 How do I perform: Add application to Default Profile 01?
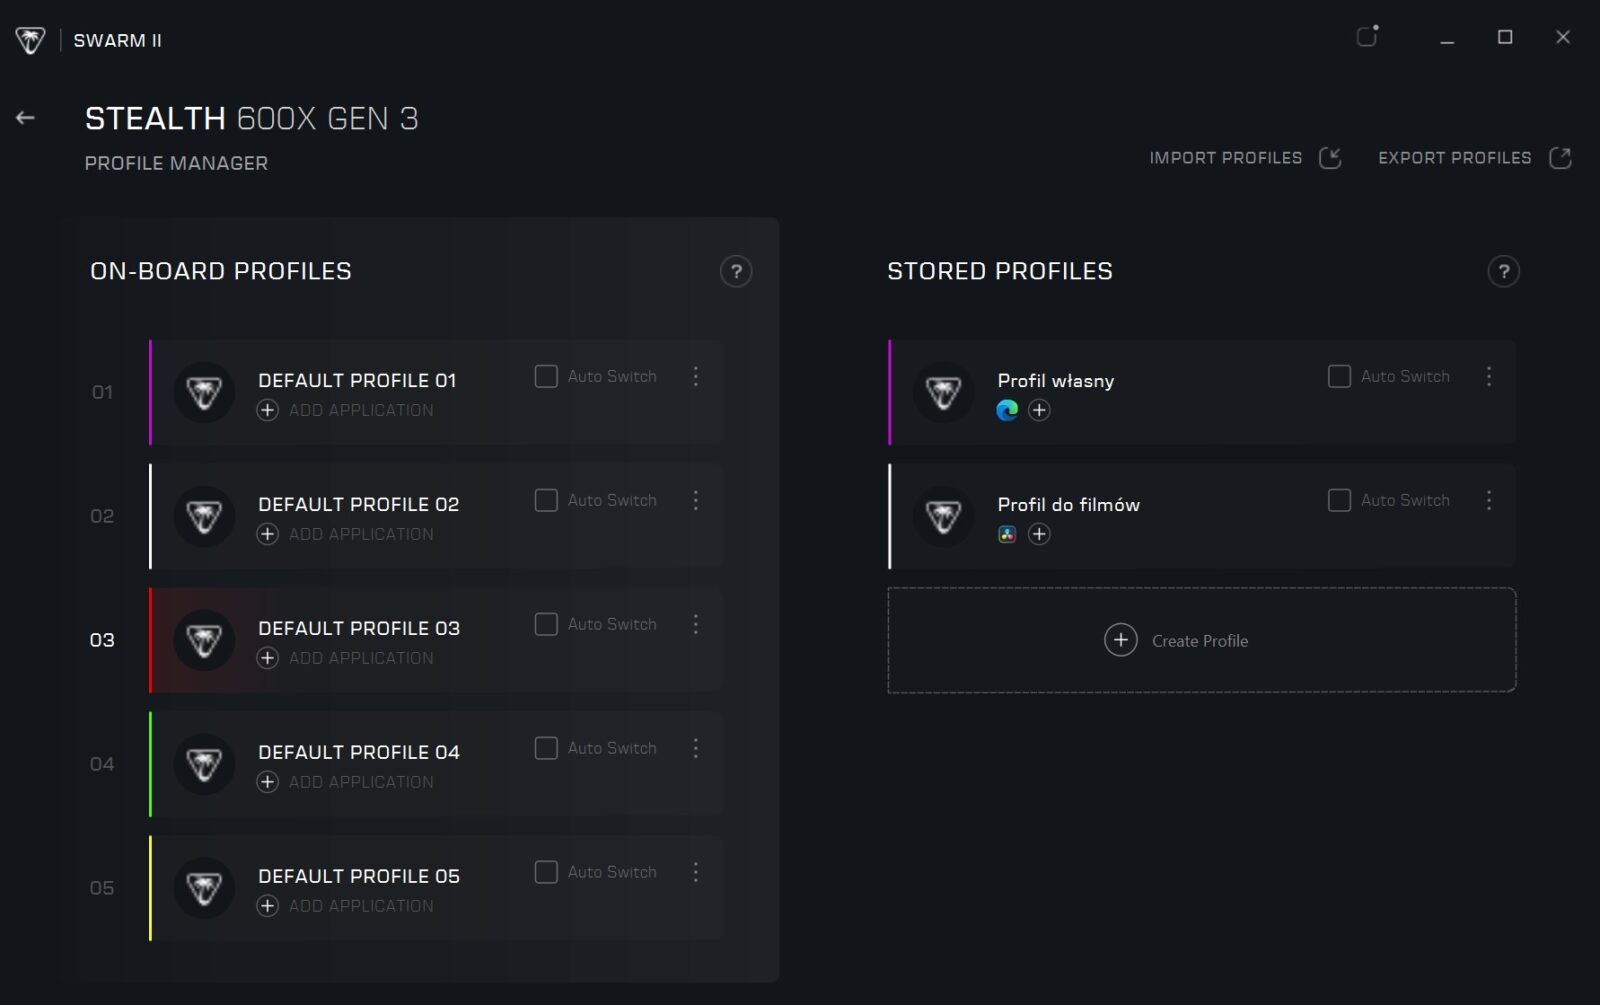[268, 410]
